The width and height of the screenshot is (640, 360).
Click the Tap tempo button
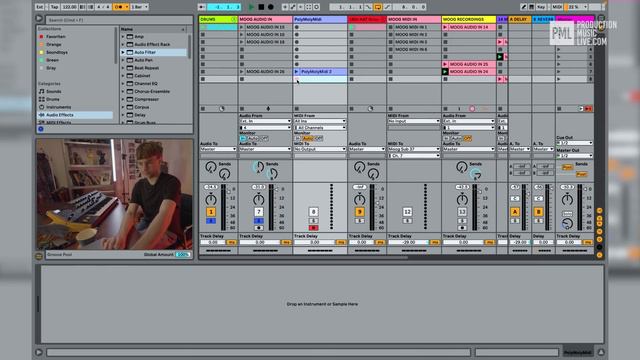tap(54, 7)
